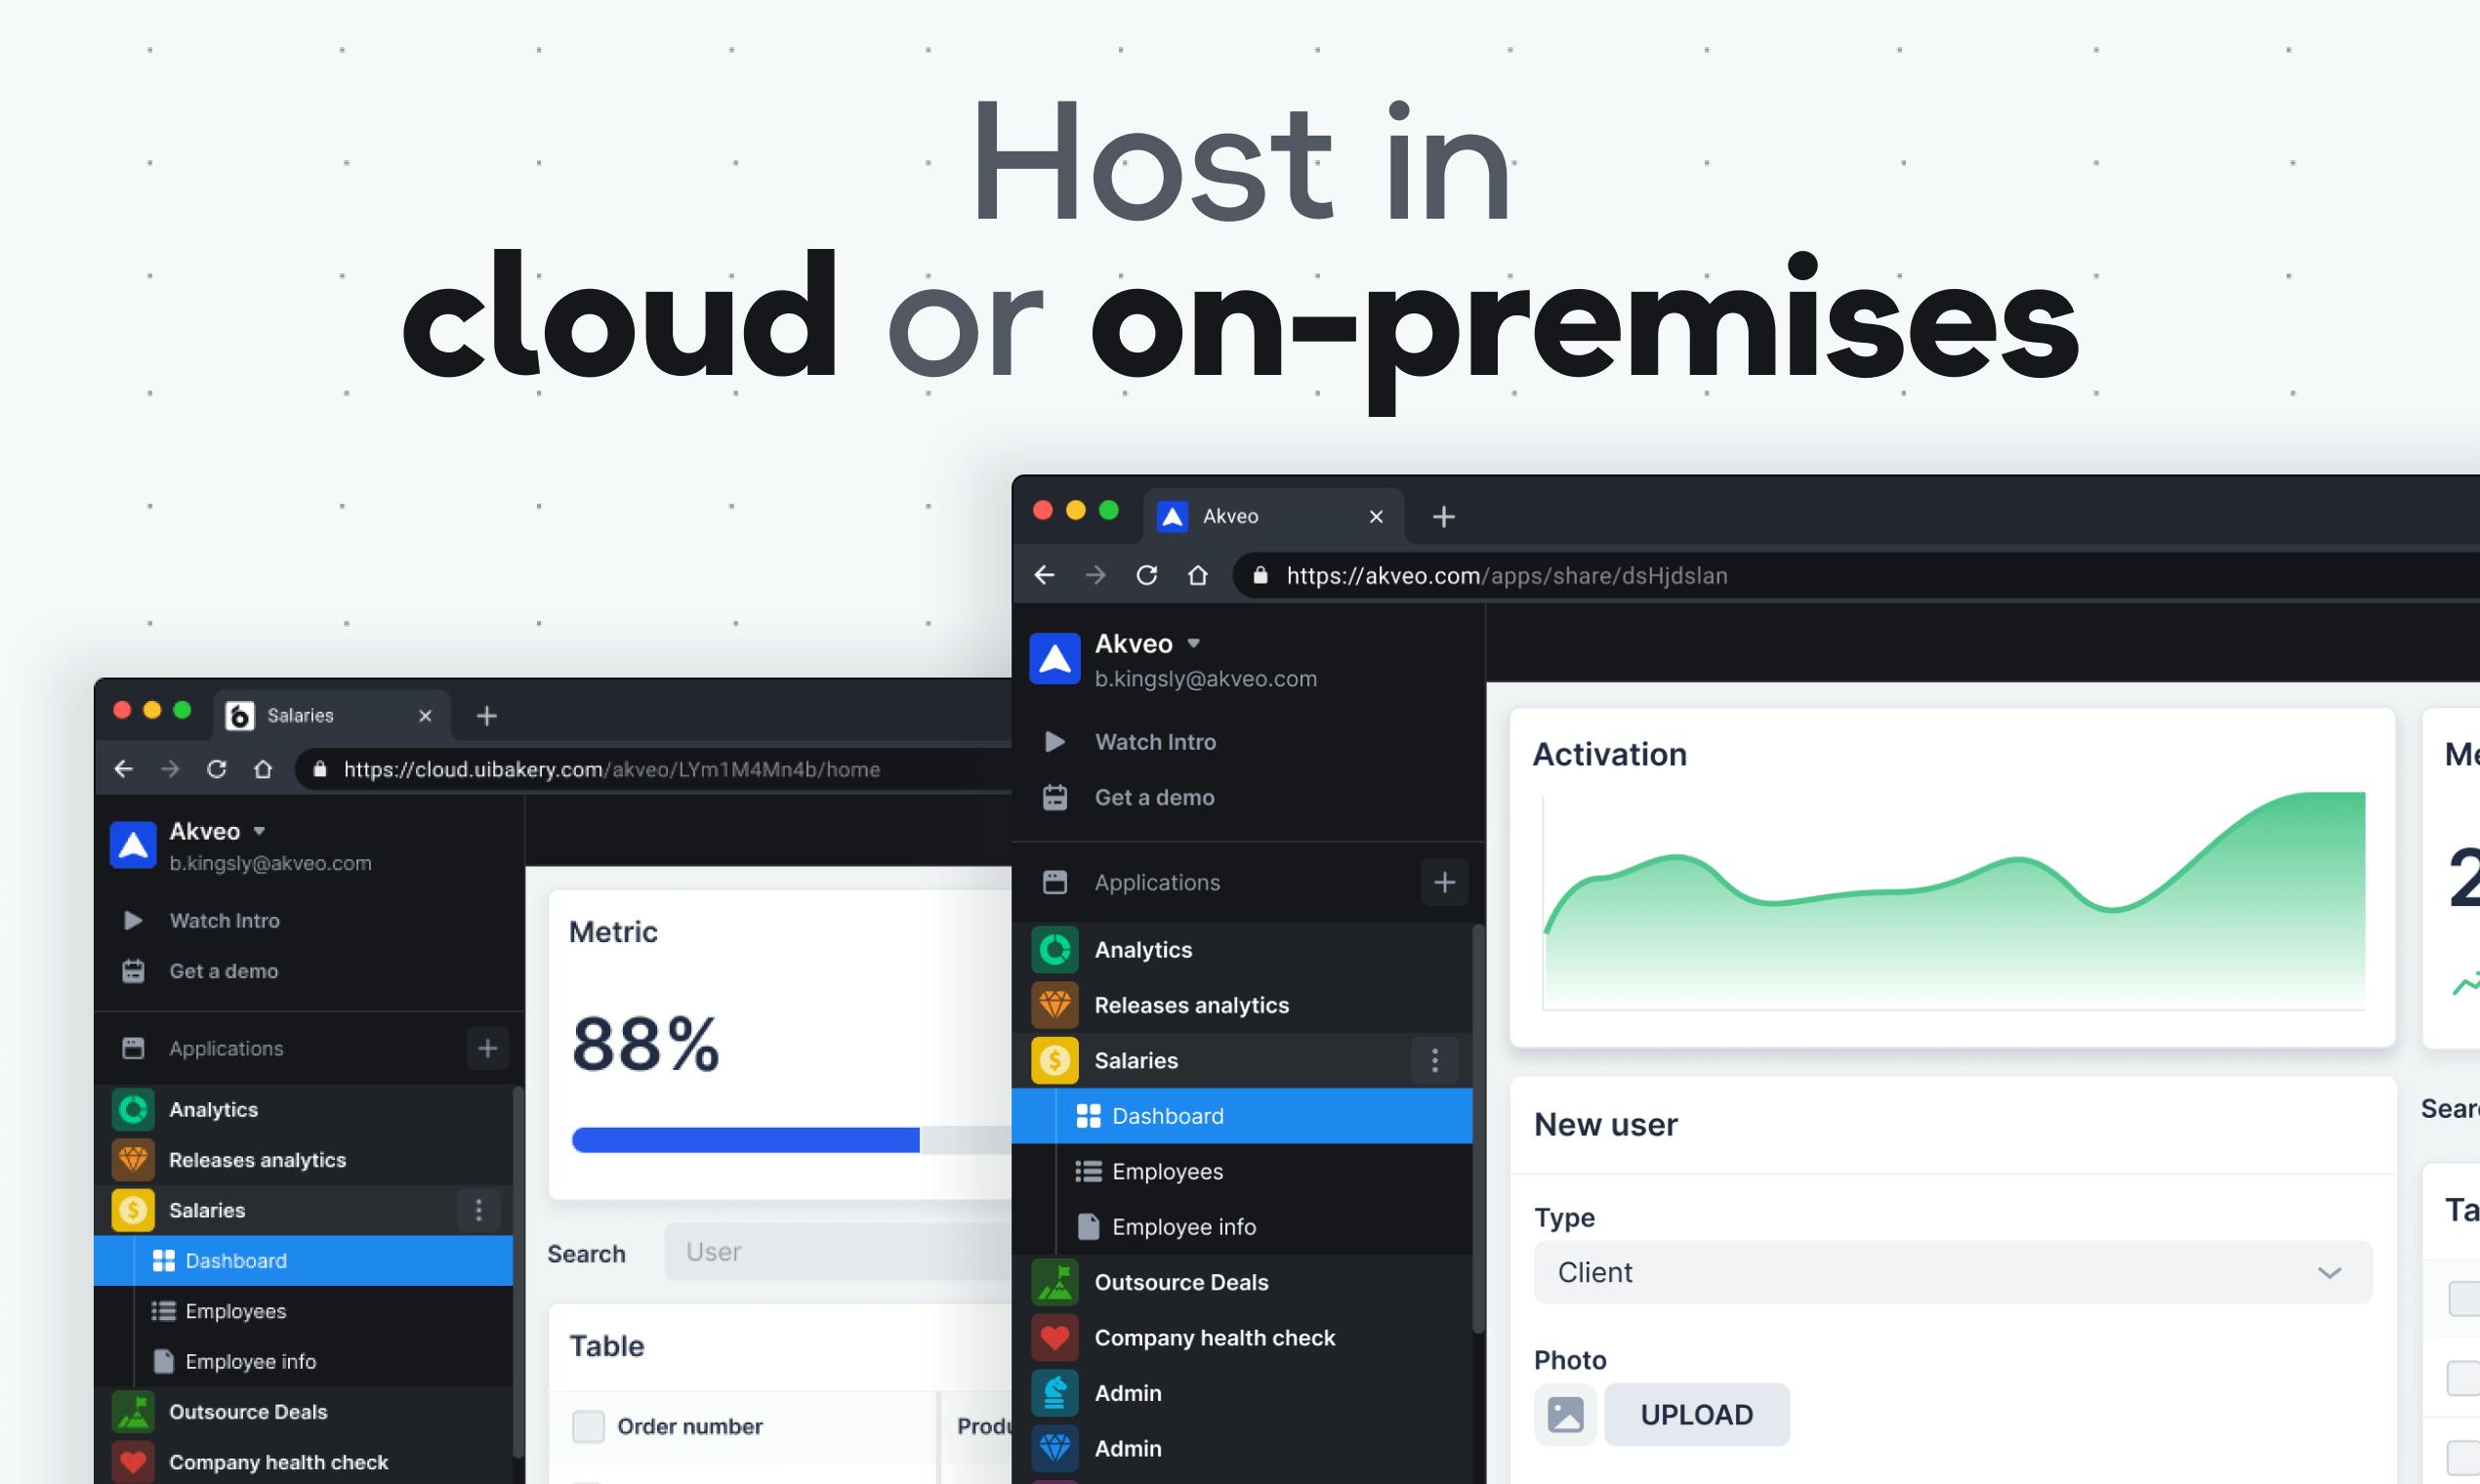Click the photo placeholder image icon
This screenshot has width=2480, height=1484.
[1566, 1415]
